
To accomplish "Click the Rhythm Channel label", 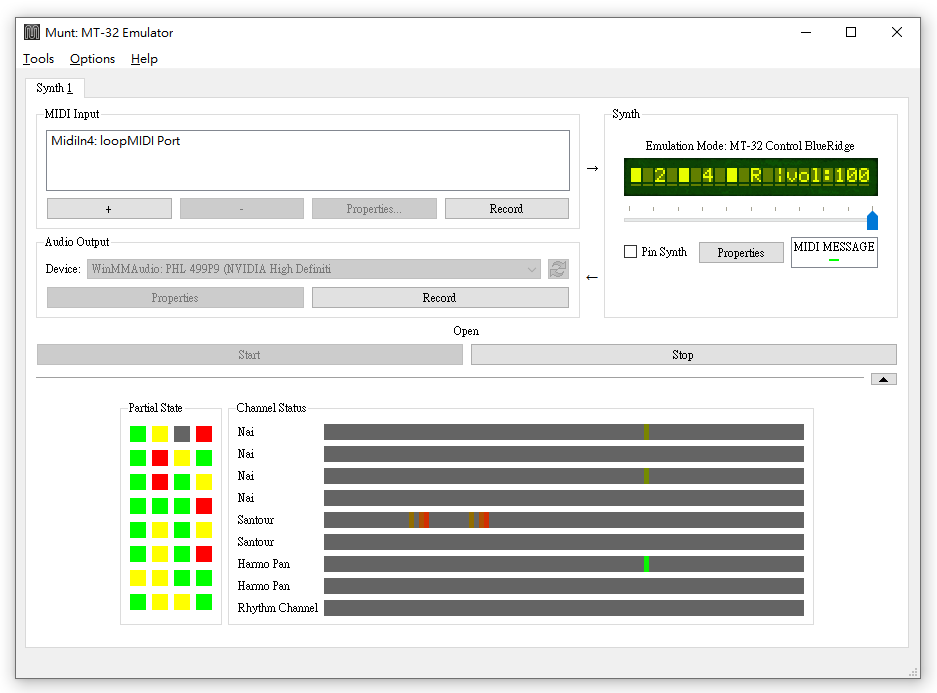I will [x=278, y=608].
